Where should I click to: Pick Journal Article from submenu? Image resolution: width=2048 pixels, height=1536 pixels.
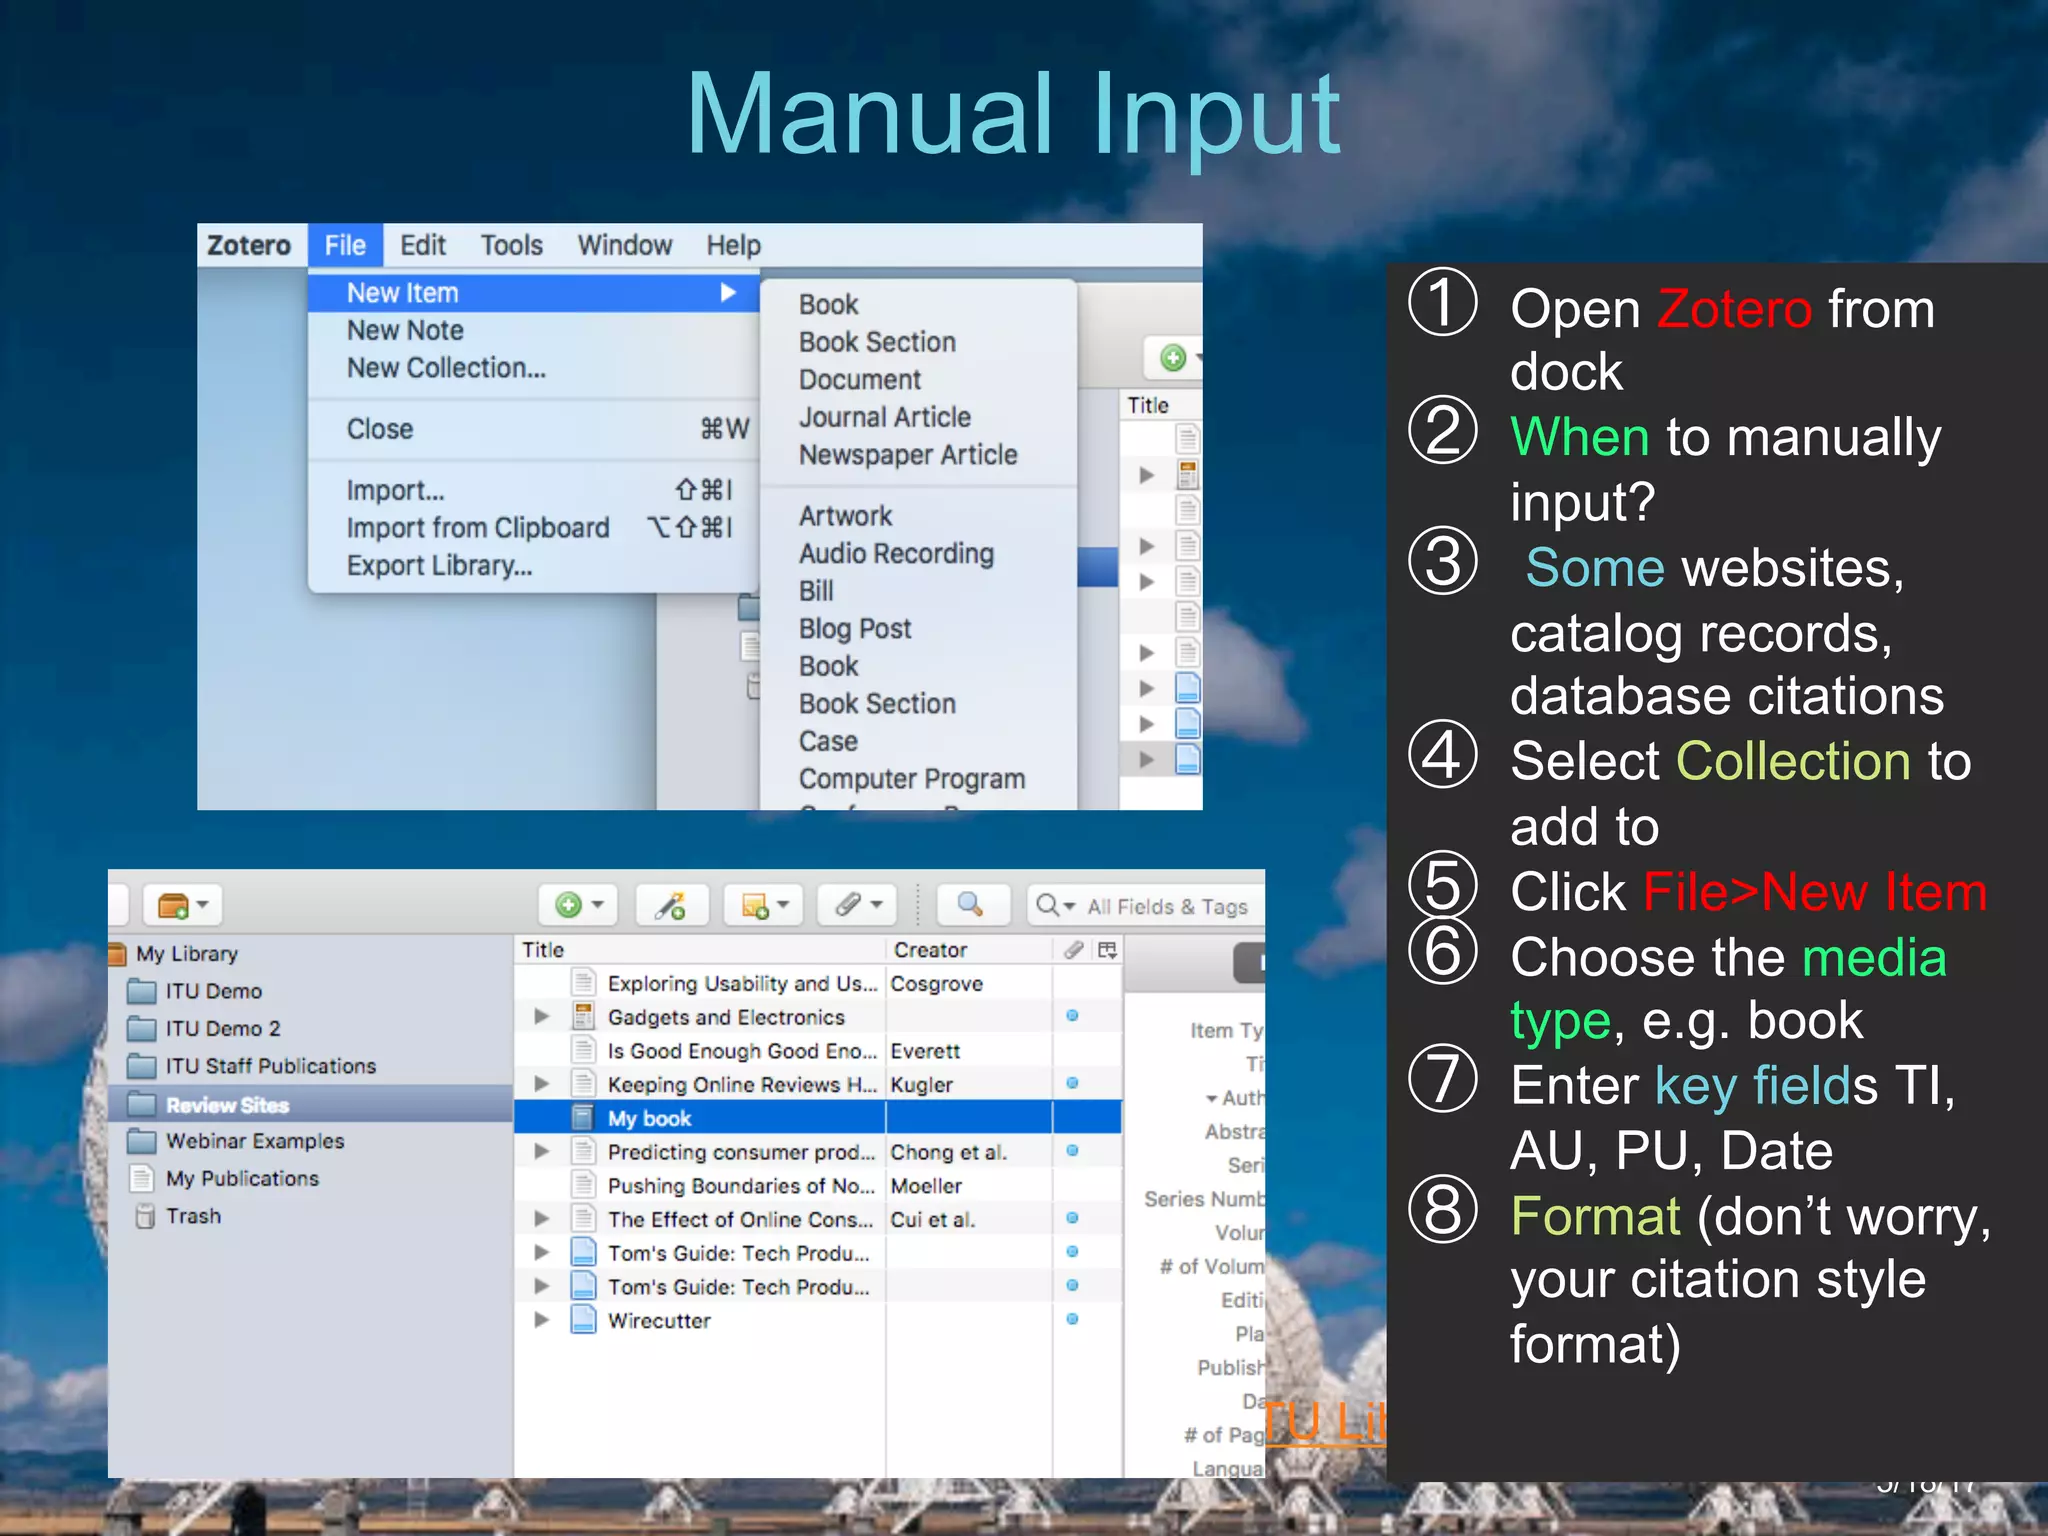(x=885, y=417)
